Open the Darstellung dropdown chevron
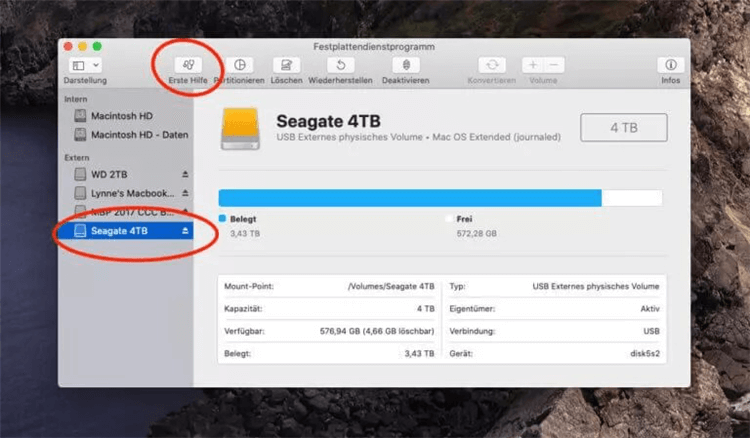 click(x=96, y=65)
